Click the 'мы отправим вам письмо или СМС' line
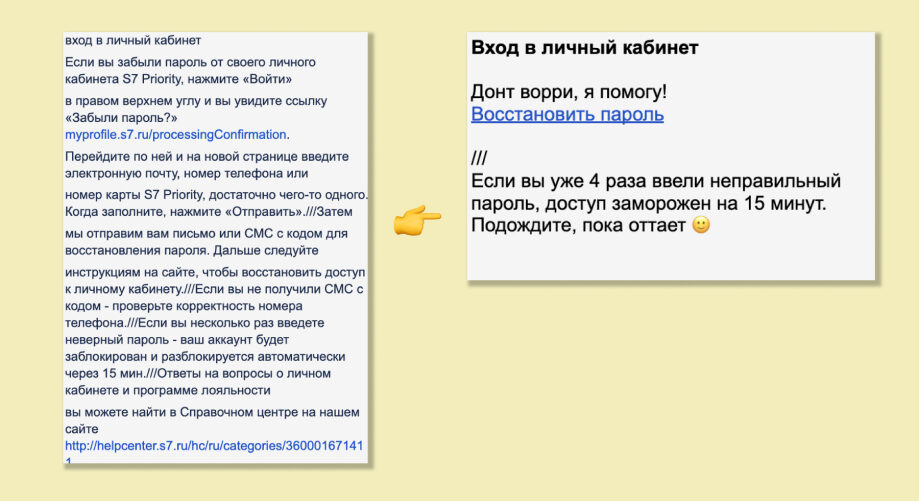This screenshot has height=502, width=919. 206,233
